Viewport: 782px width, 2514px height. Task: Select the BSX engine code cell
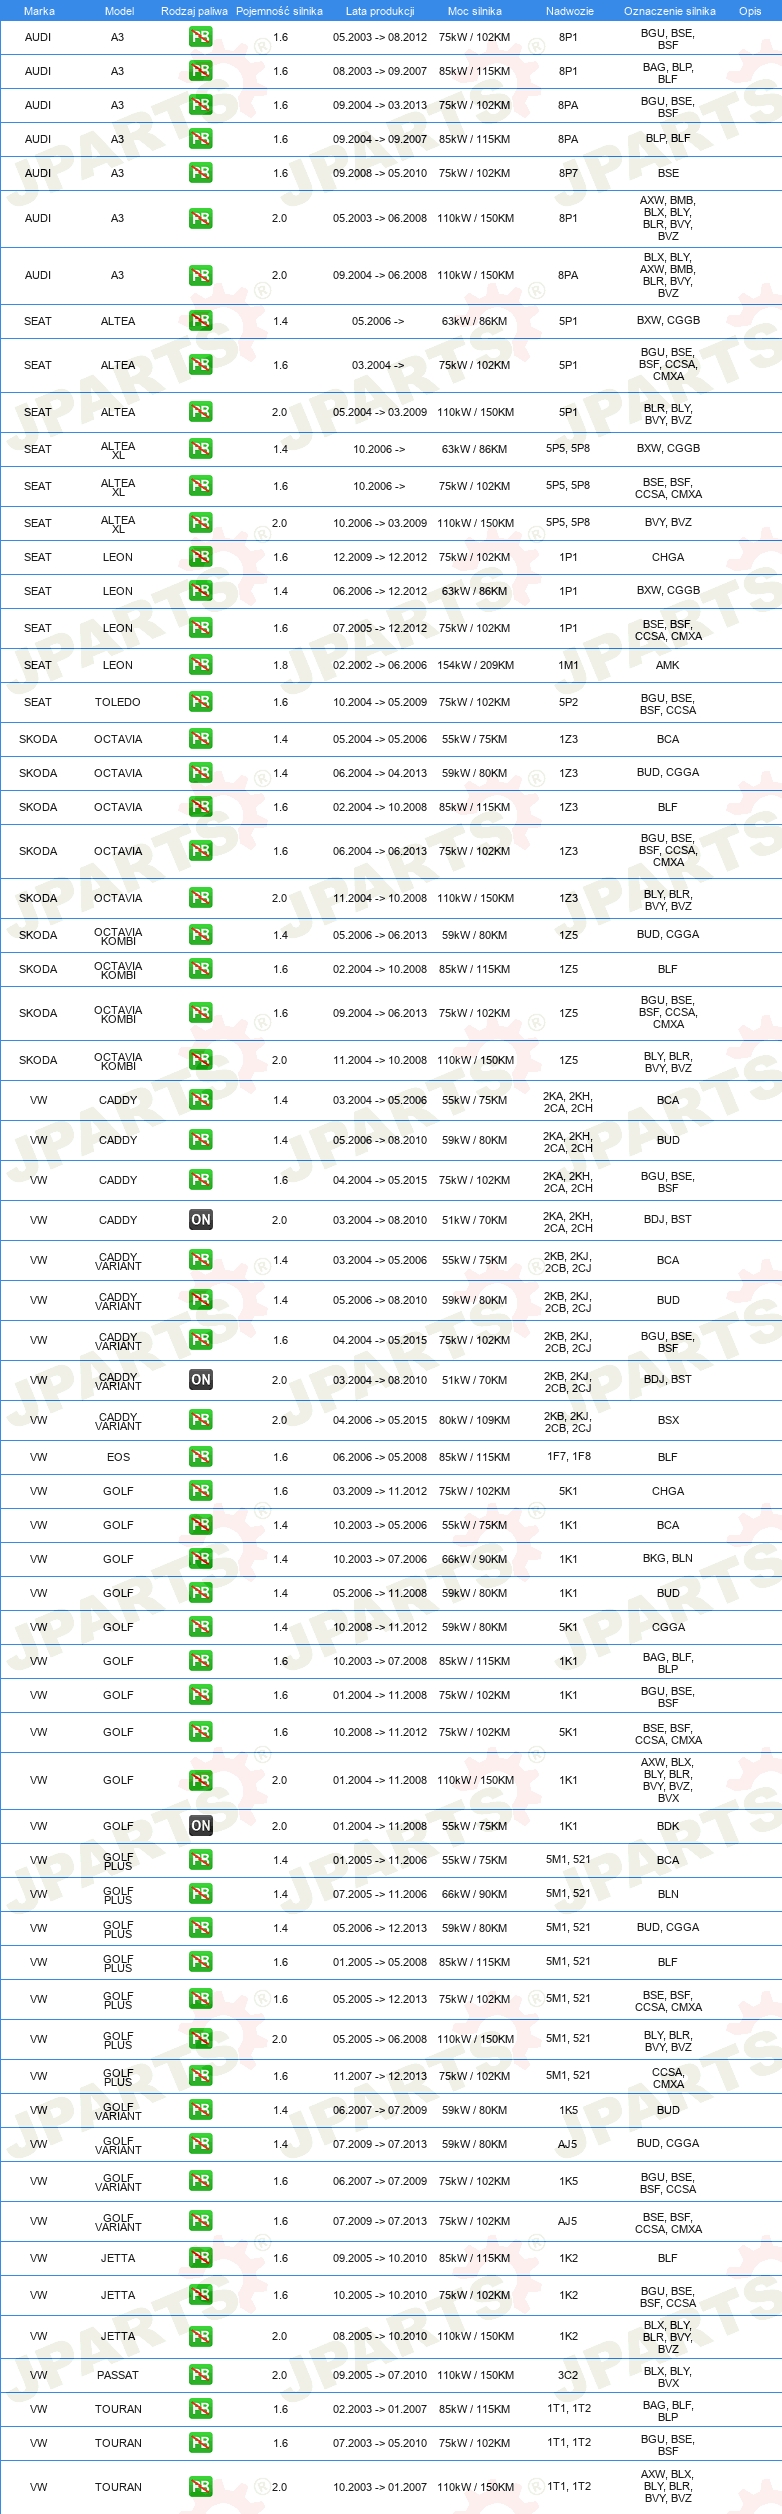coord(668,1420)
